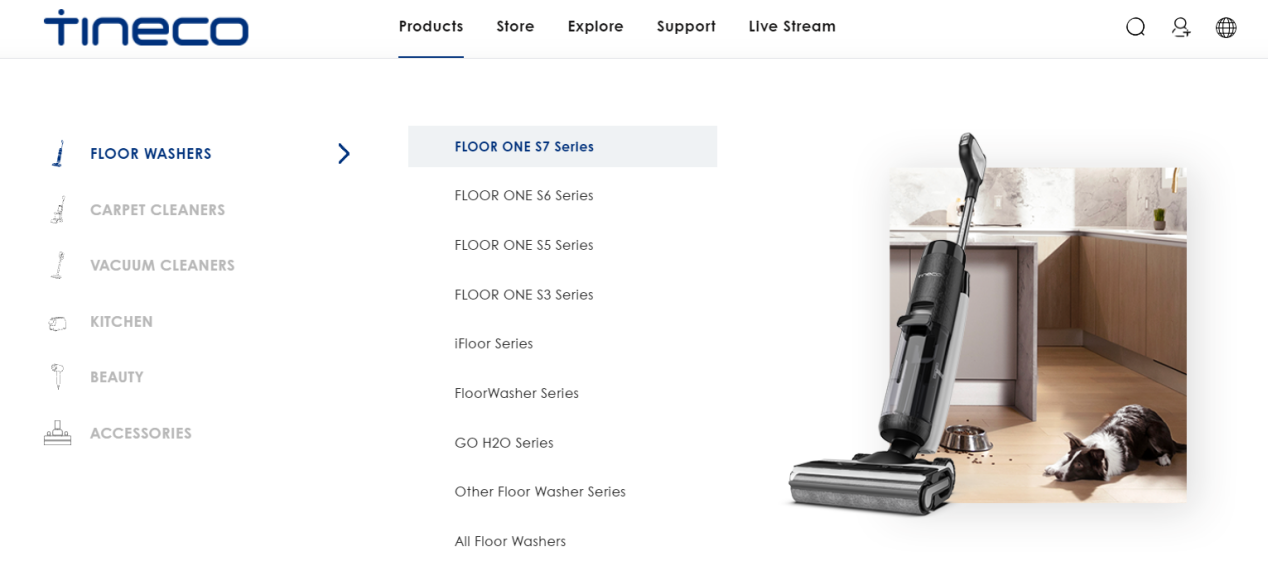Click the Accessories brush icon

point(58,433)
